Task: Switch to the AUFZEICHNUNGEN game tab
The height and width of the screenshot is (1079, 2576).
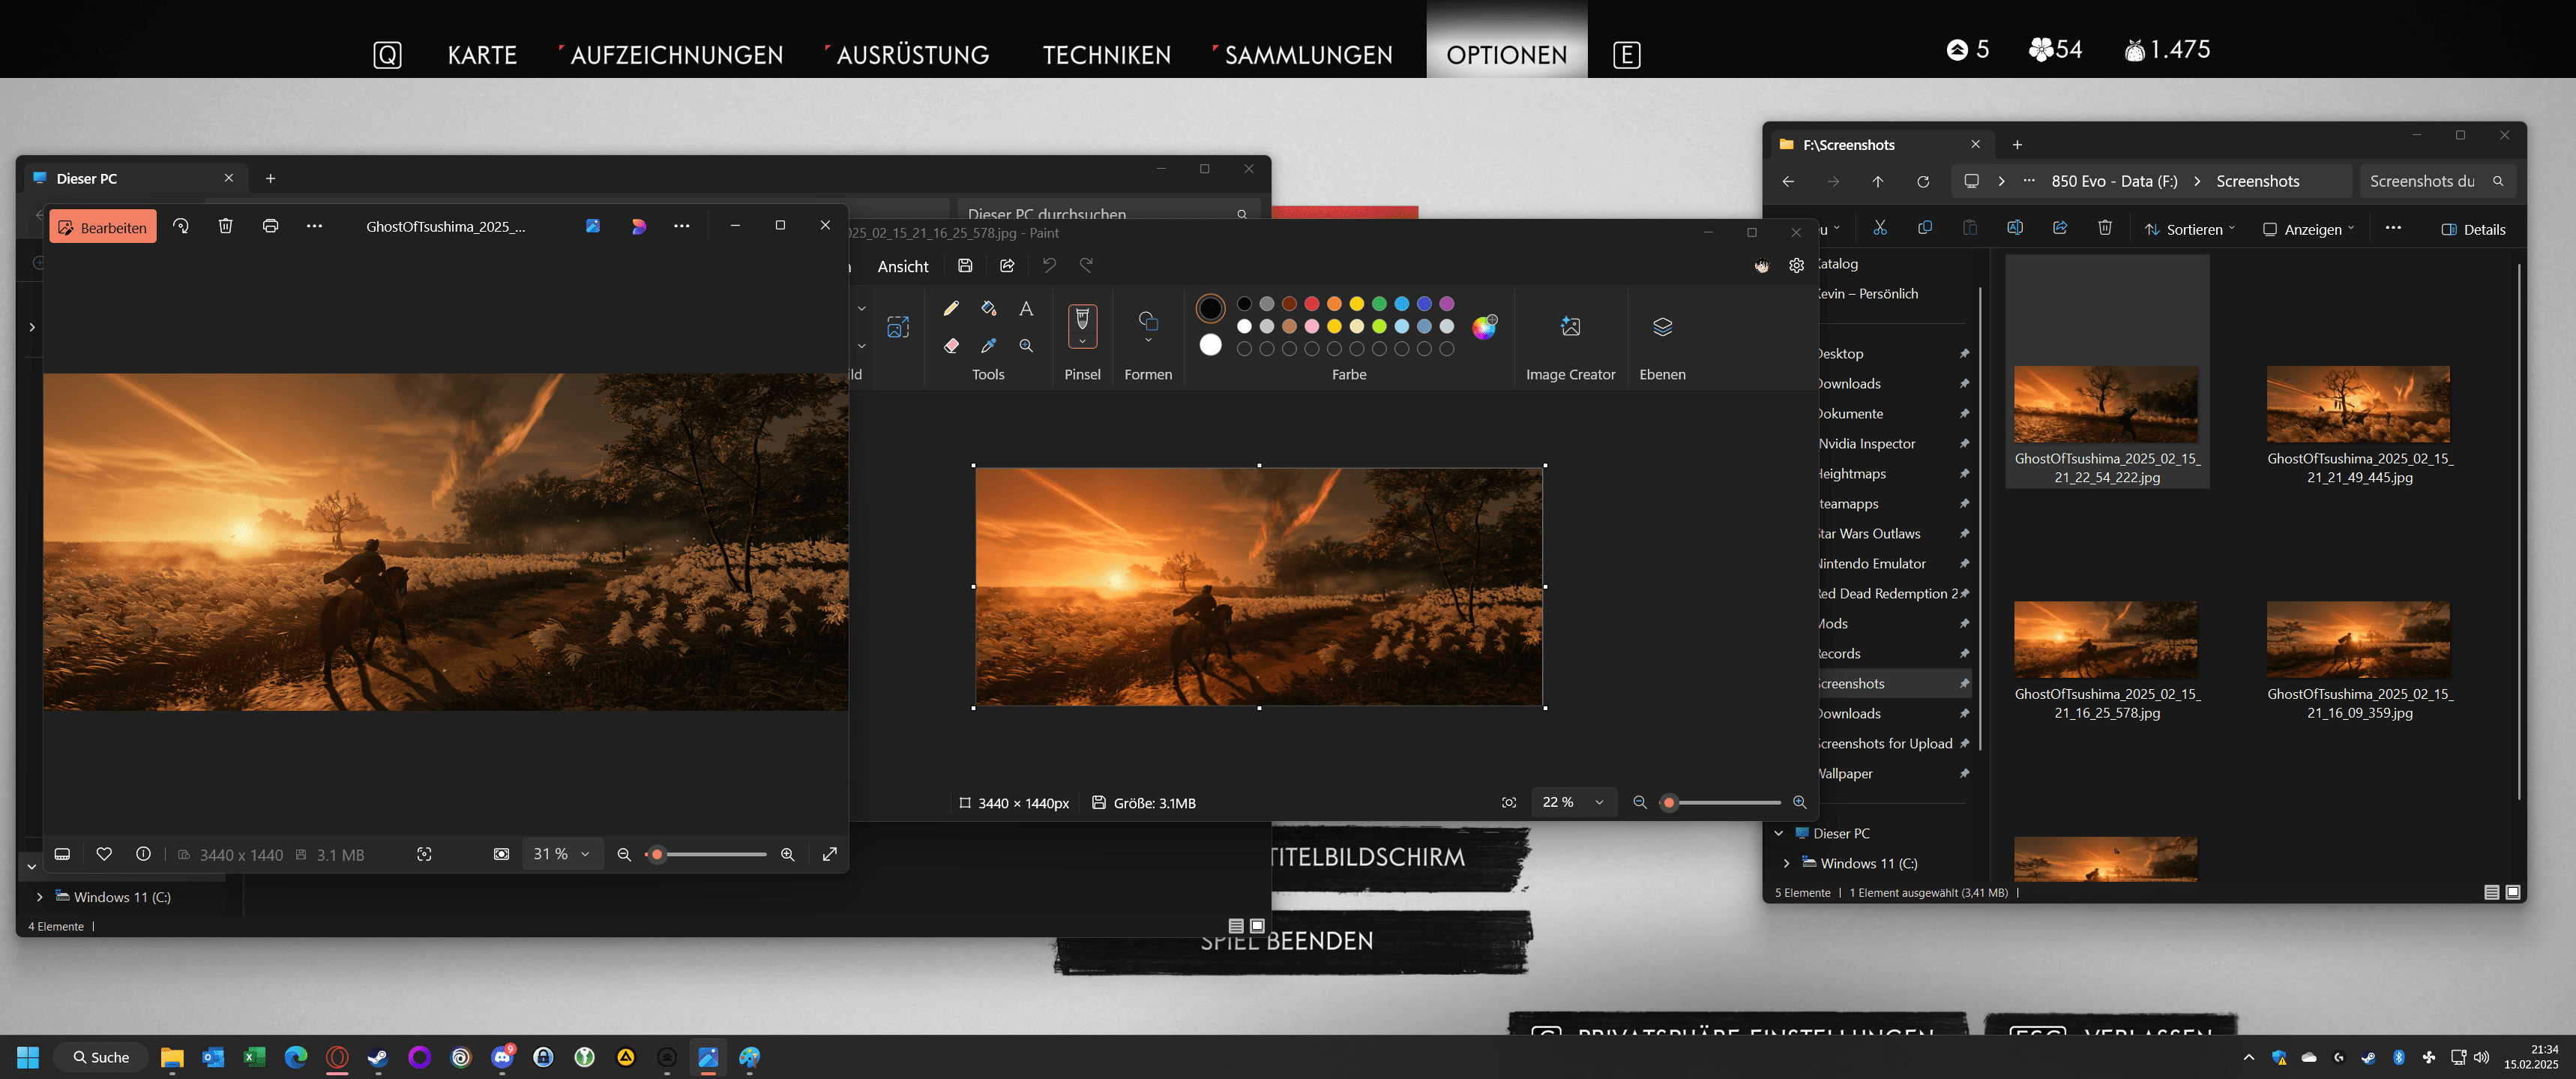Action: [677, 55]
